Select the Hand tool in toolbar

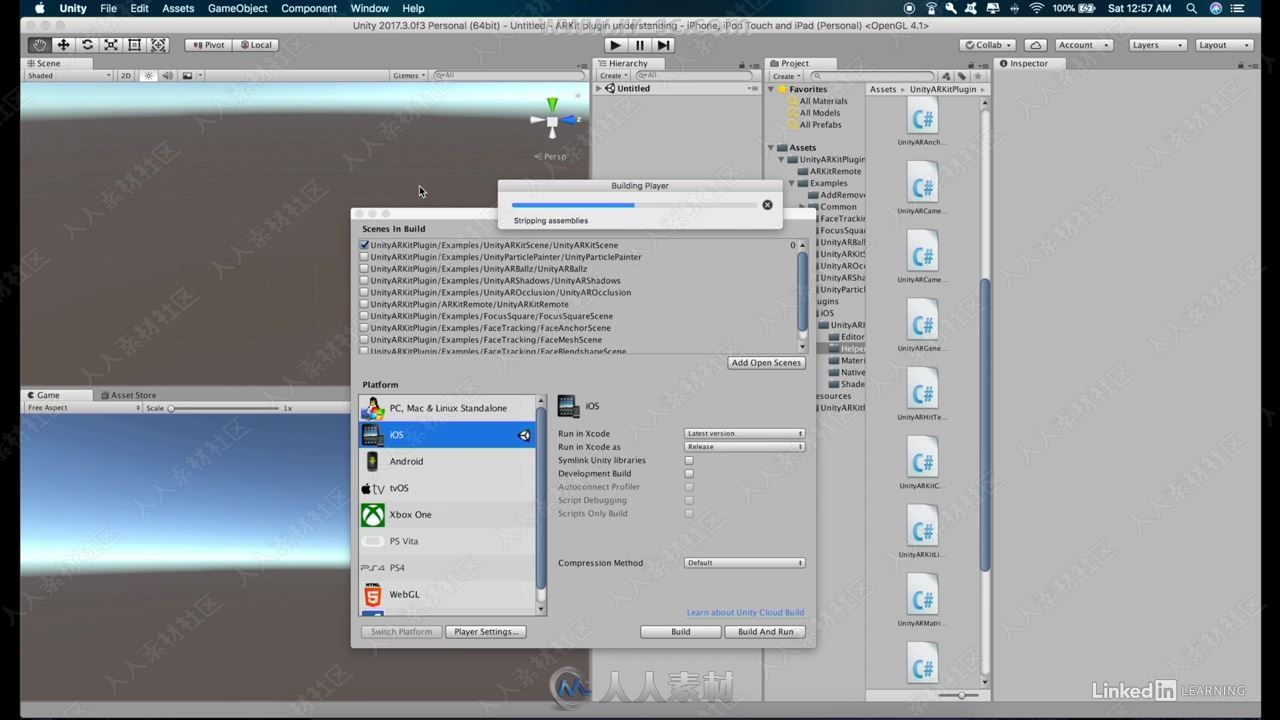[x=39, y=45]
